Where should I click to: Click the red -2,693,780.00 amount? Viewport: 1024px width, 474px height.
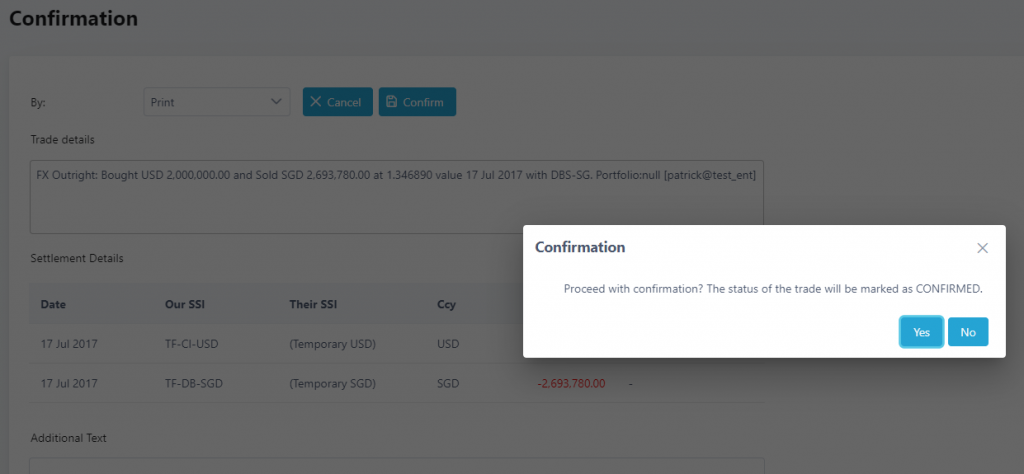tap(571, 383)
